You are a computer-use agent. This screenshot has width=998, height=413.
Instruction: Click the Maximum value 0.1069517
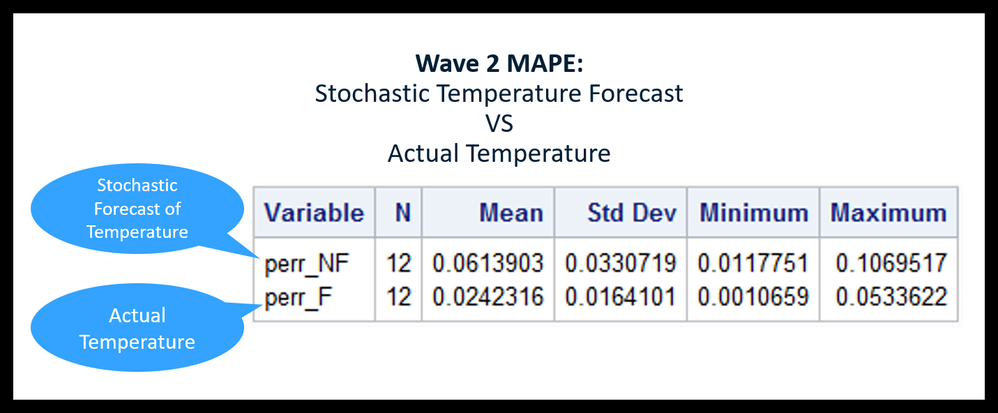point(888,265)
